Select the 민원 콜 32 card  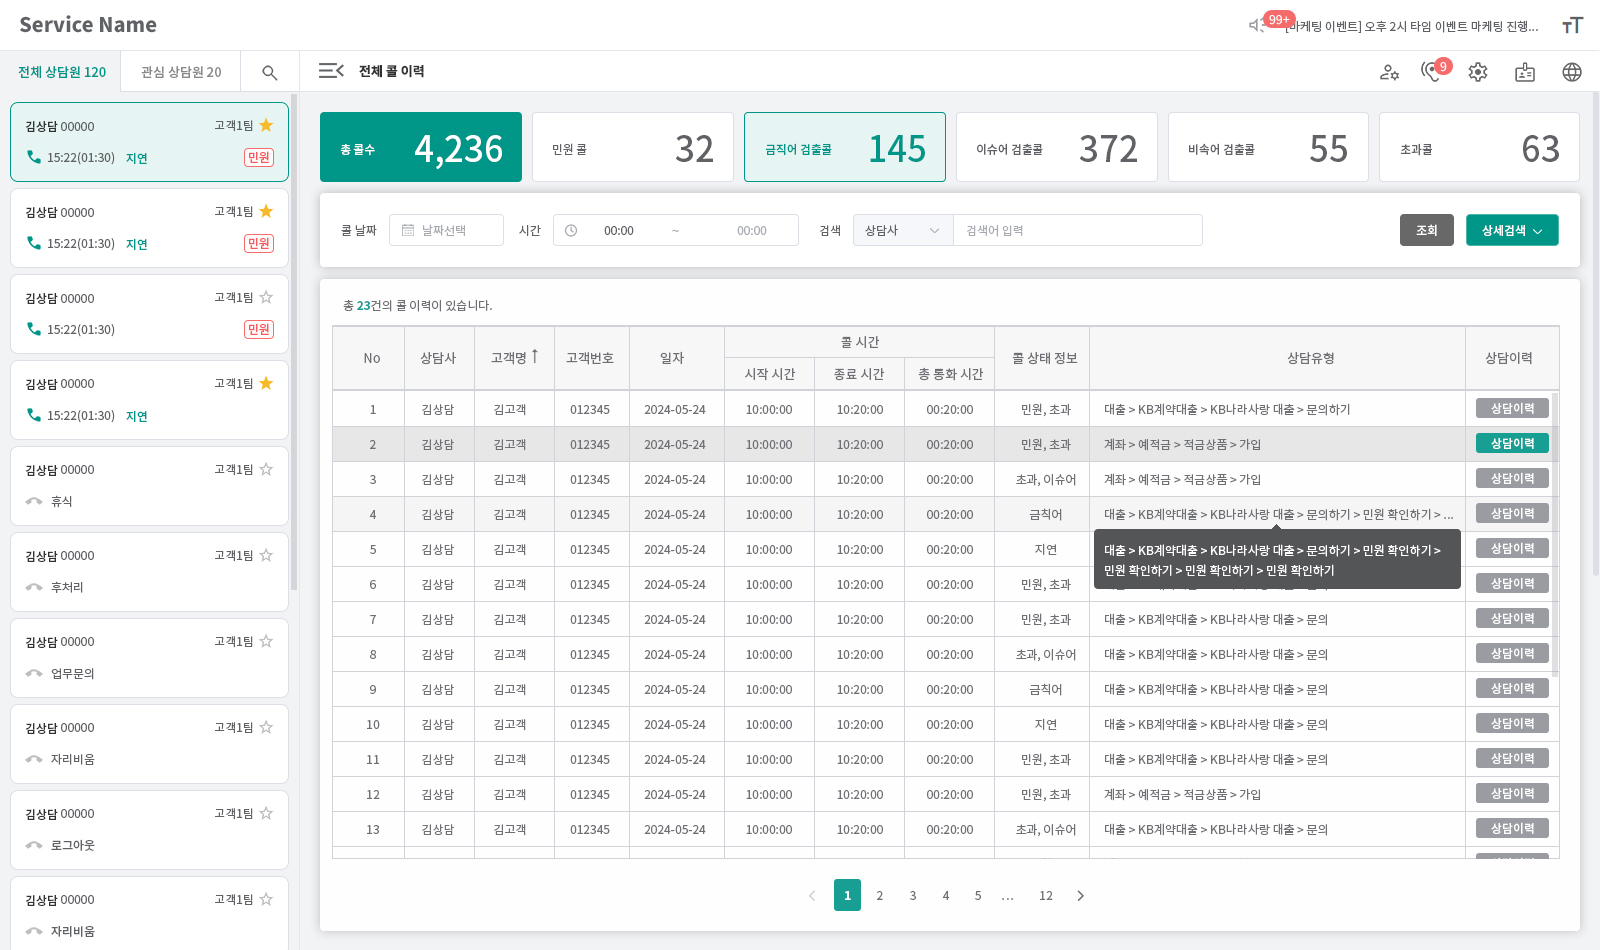tap(633, 147)
